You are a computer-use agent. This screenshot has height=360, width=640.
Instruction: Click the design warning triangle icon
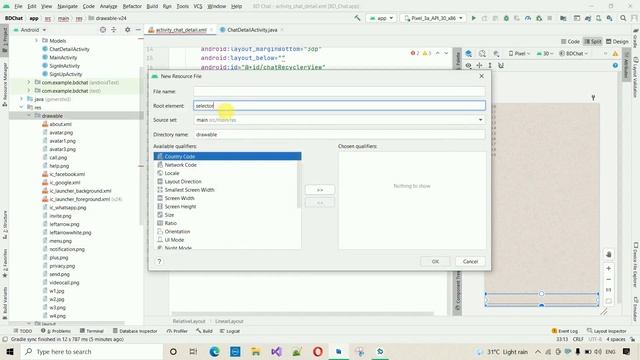coord(615,53)
